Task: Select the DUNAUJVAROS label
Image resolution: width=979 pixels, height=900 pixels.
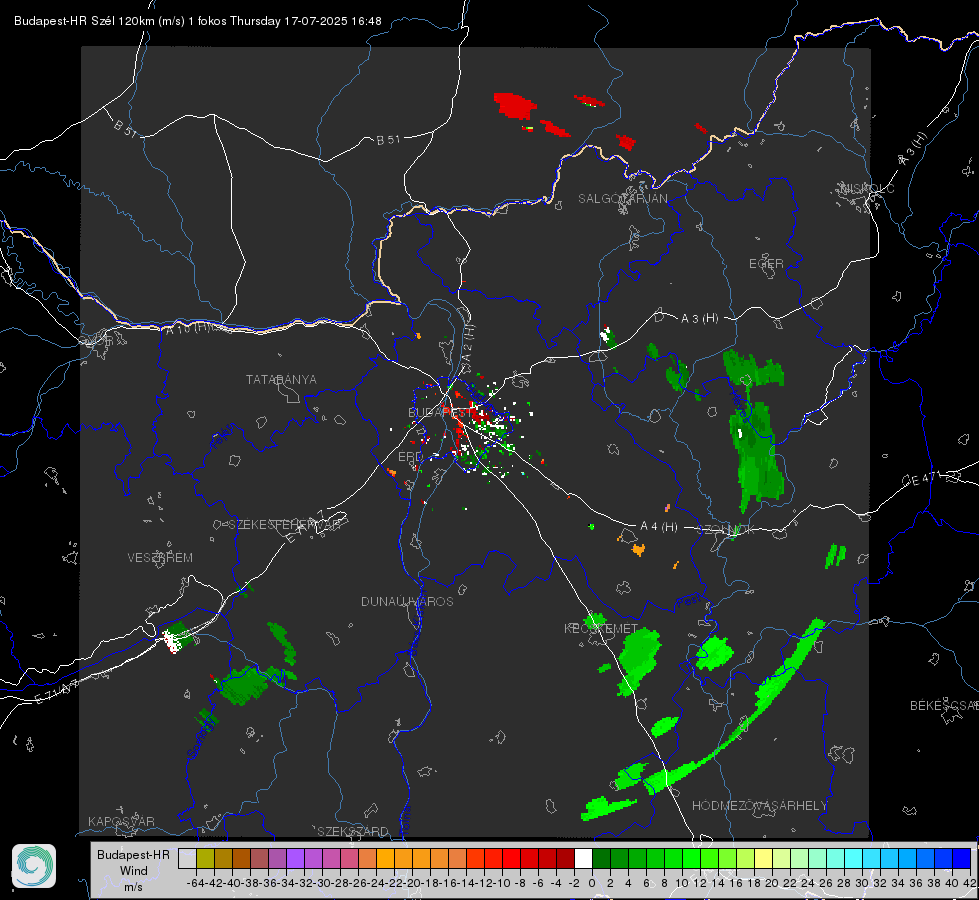Action: 407,601
